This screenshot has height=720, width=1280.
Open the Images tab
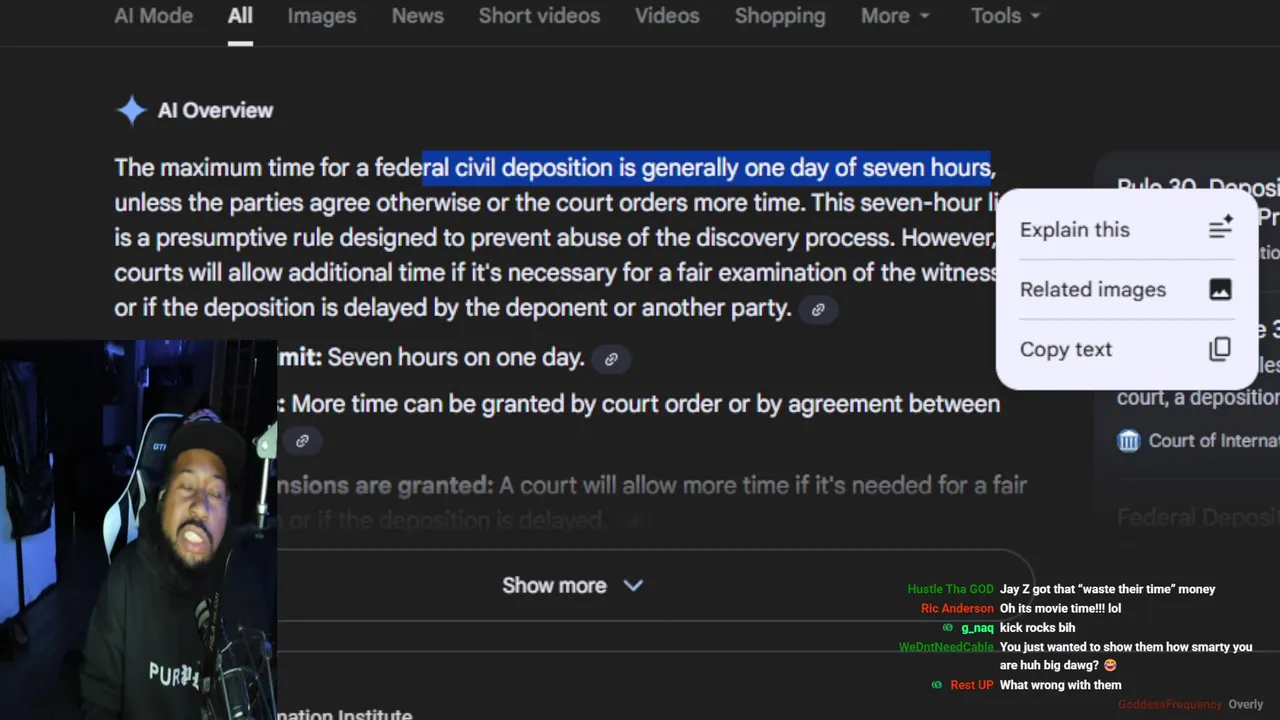(x=321, y=16)
